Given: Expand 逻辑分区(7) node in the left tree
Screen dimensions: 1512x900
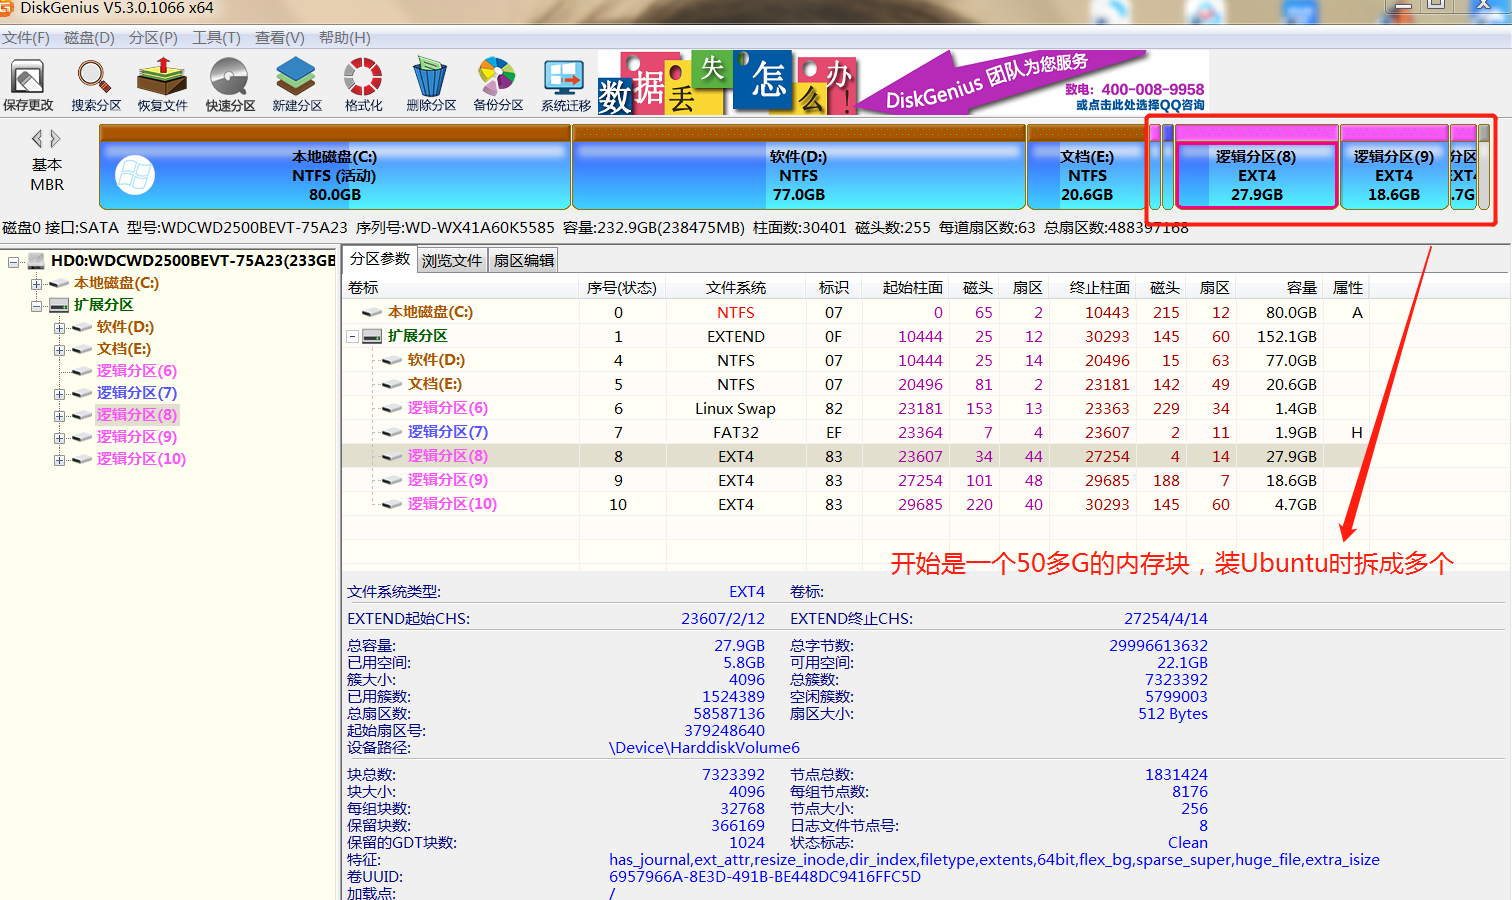Looking at the screenshot, I should 59,394.
